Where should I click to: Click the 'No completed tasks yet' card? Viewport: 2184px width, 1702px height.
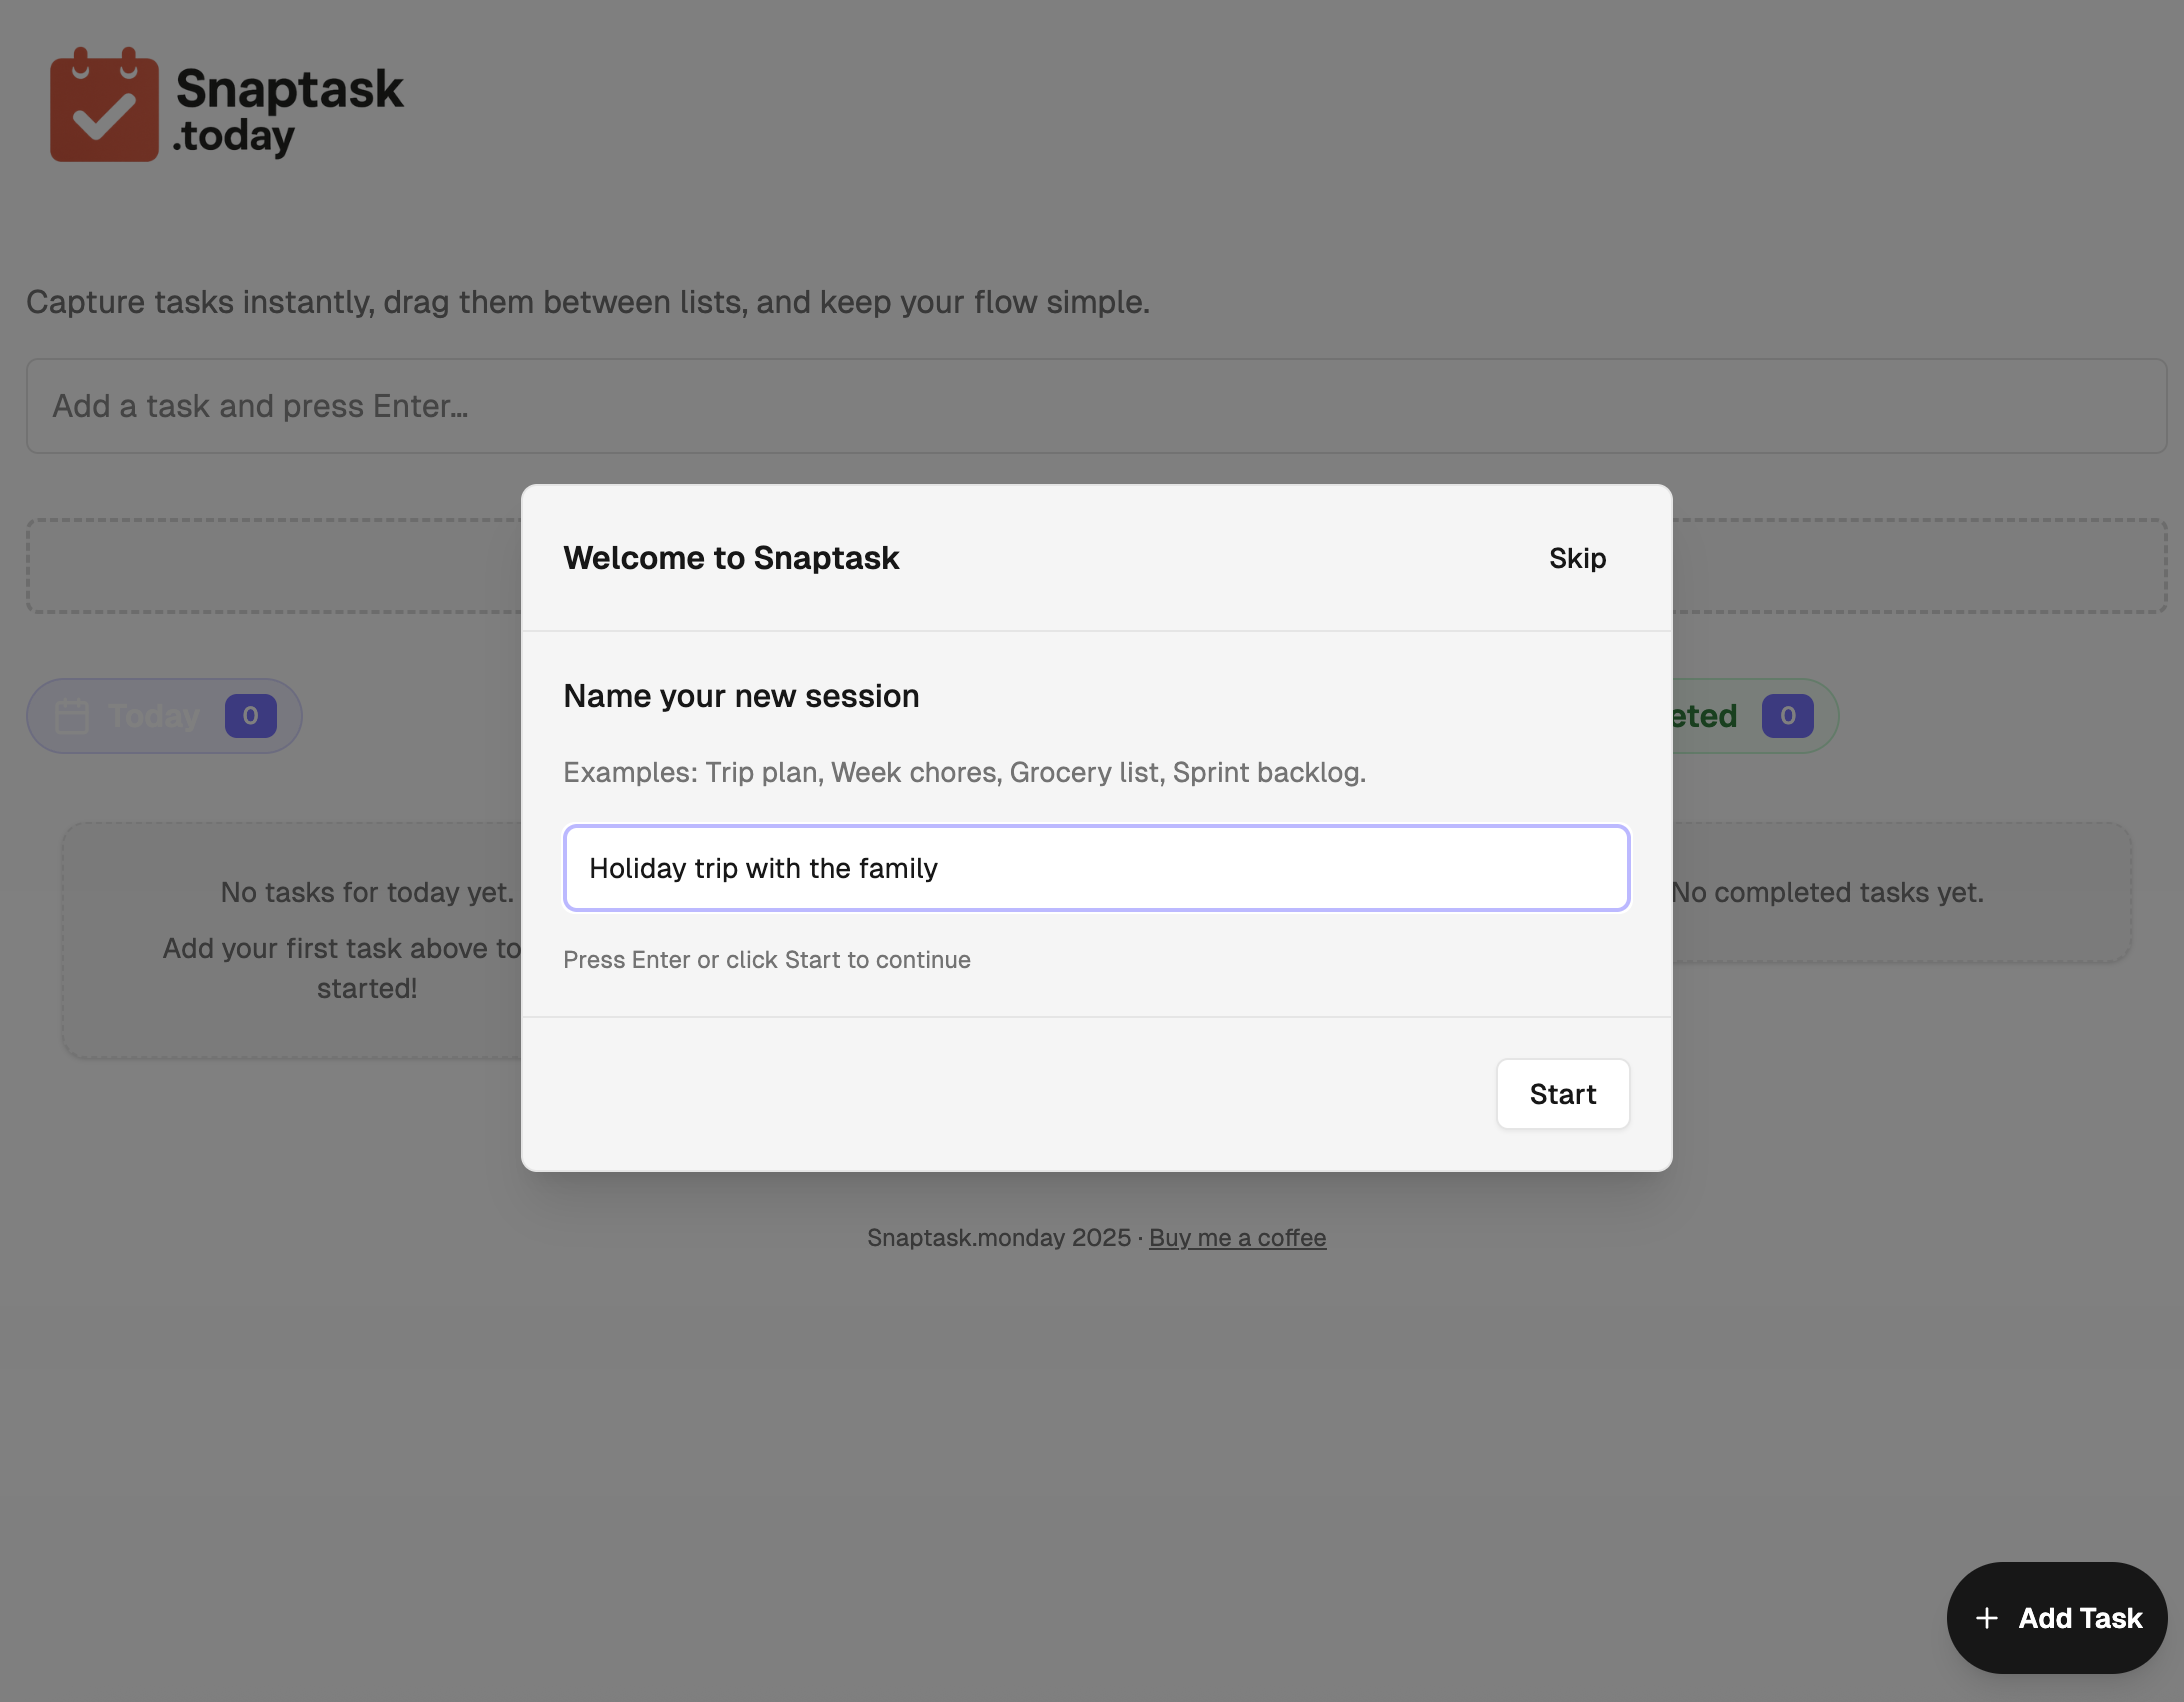point(1900,893)
